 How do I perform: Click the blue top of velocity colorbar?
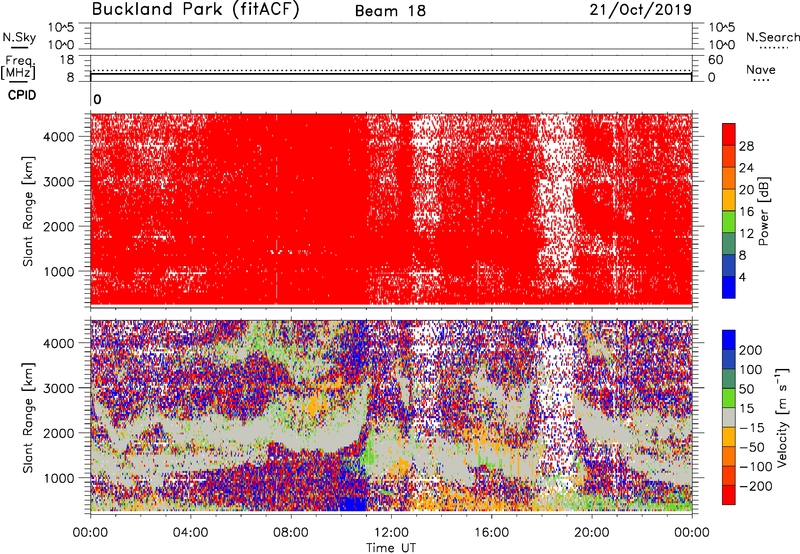729,340
